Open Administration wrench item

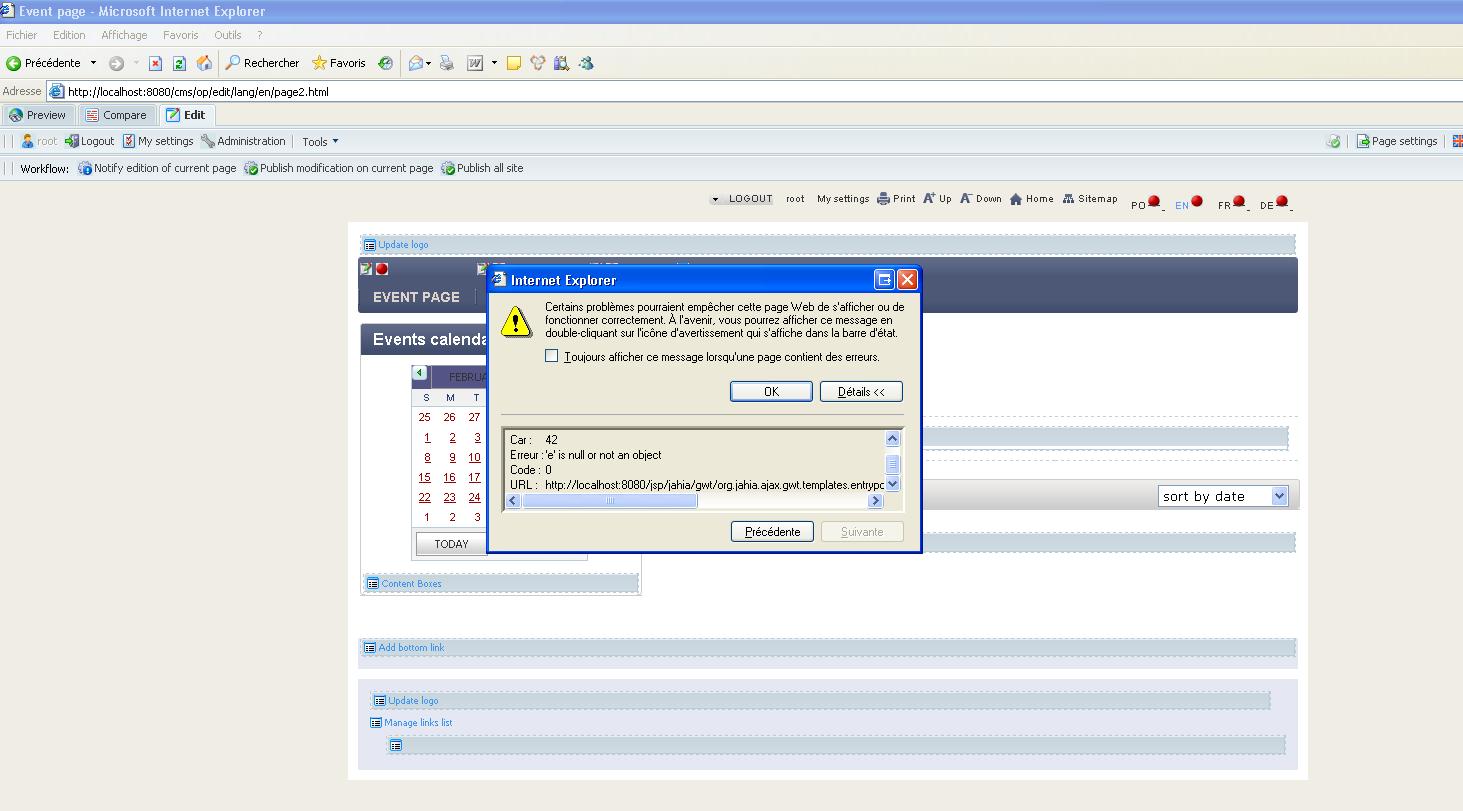click(x=243, y=141)
